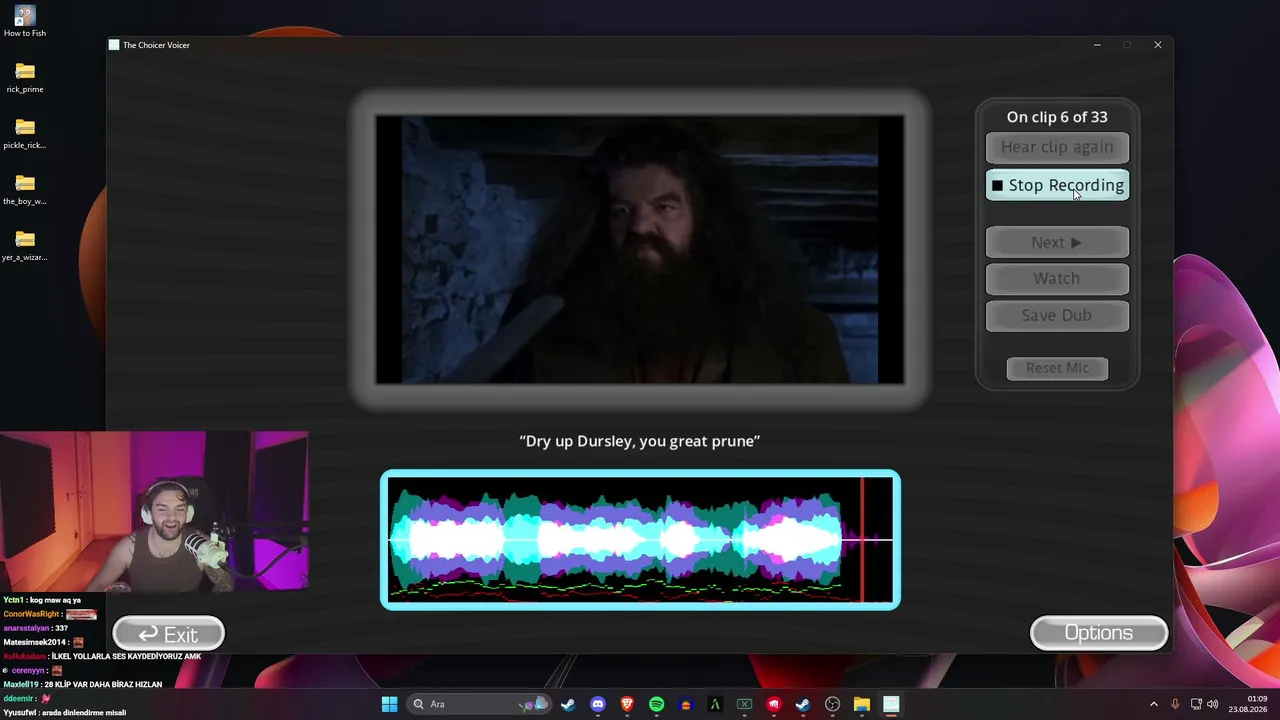
Task: Select the the_boy_w... desktop folder
Action: coord(25,189)
